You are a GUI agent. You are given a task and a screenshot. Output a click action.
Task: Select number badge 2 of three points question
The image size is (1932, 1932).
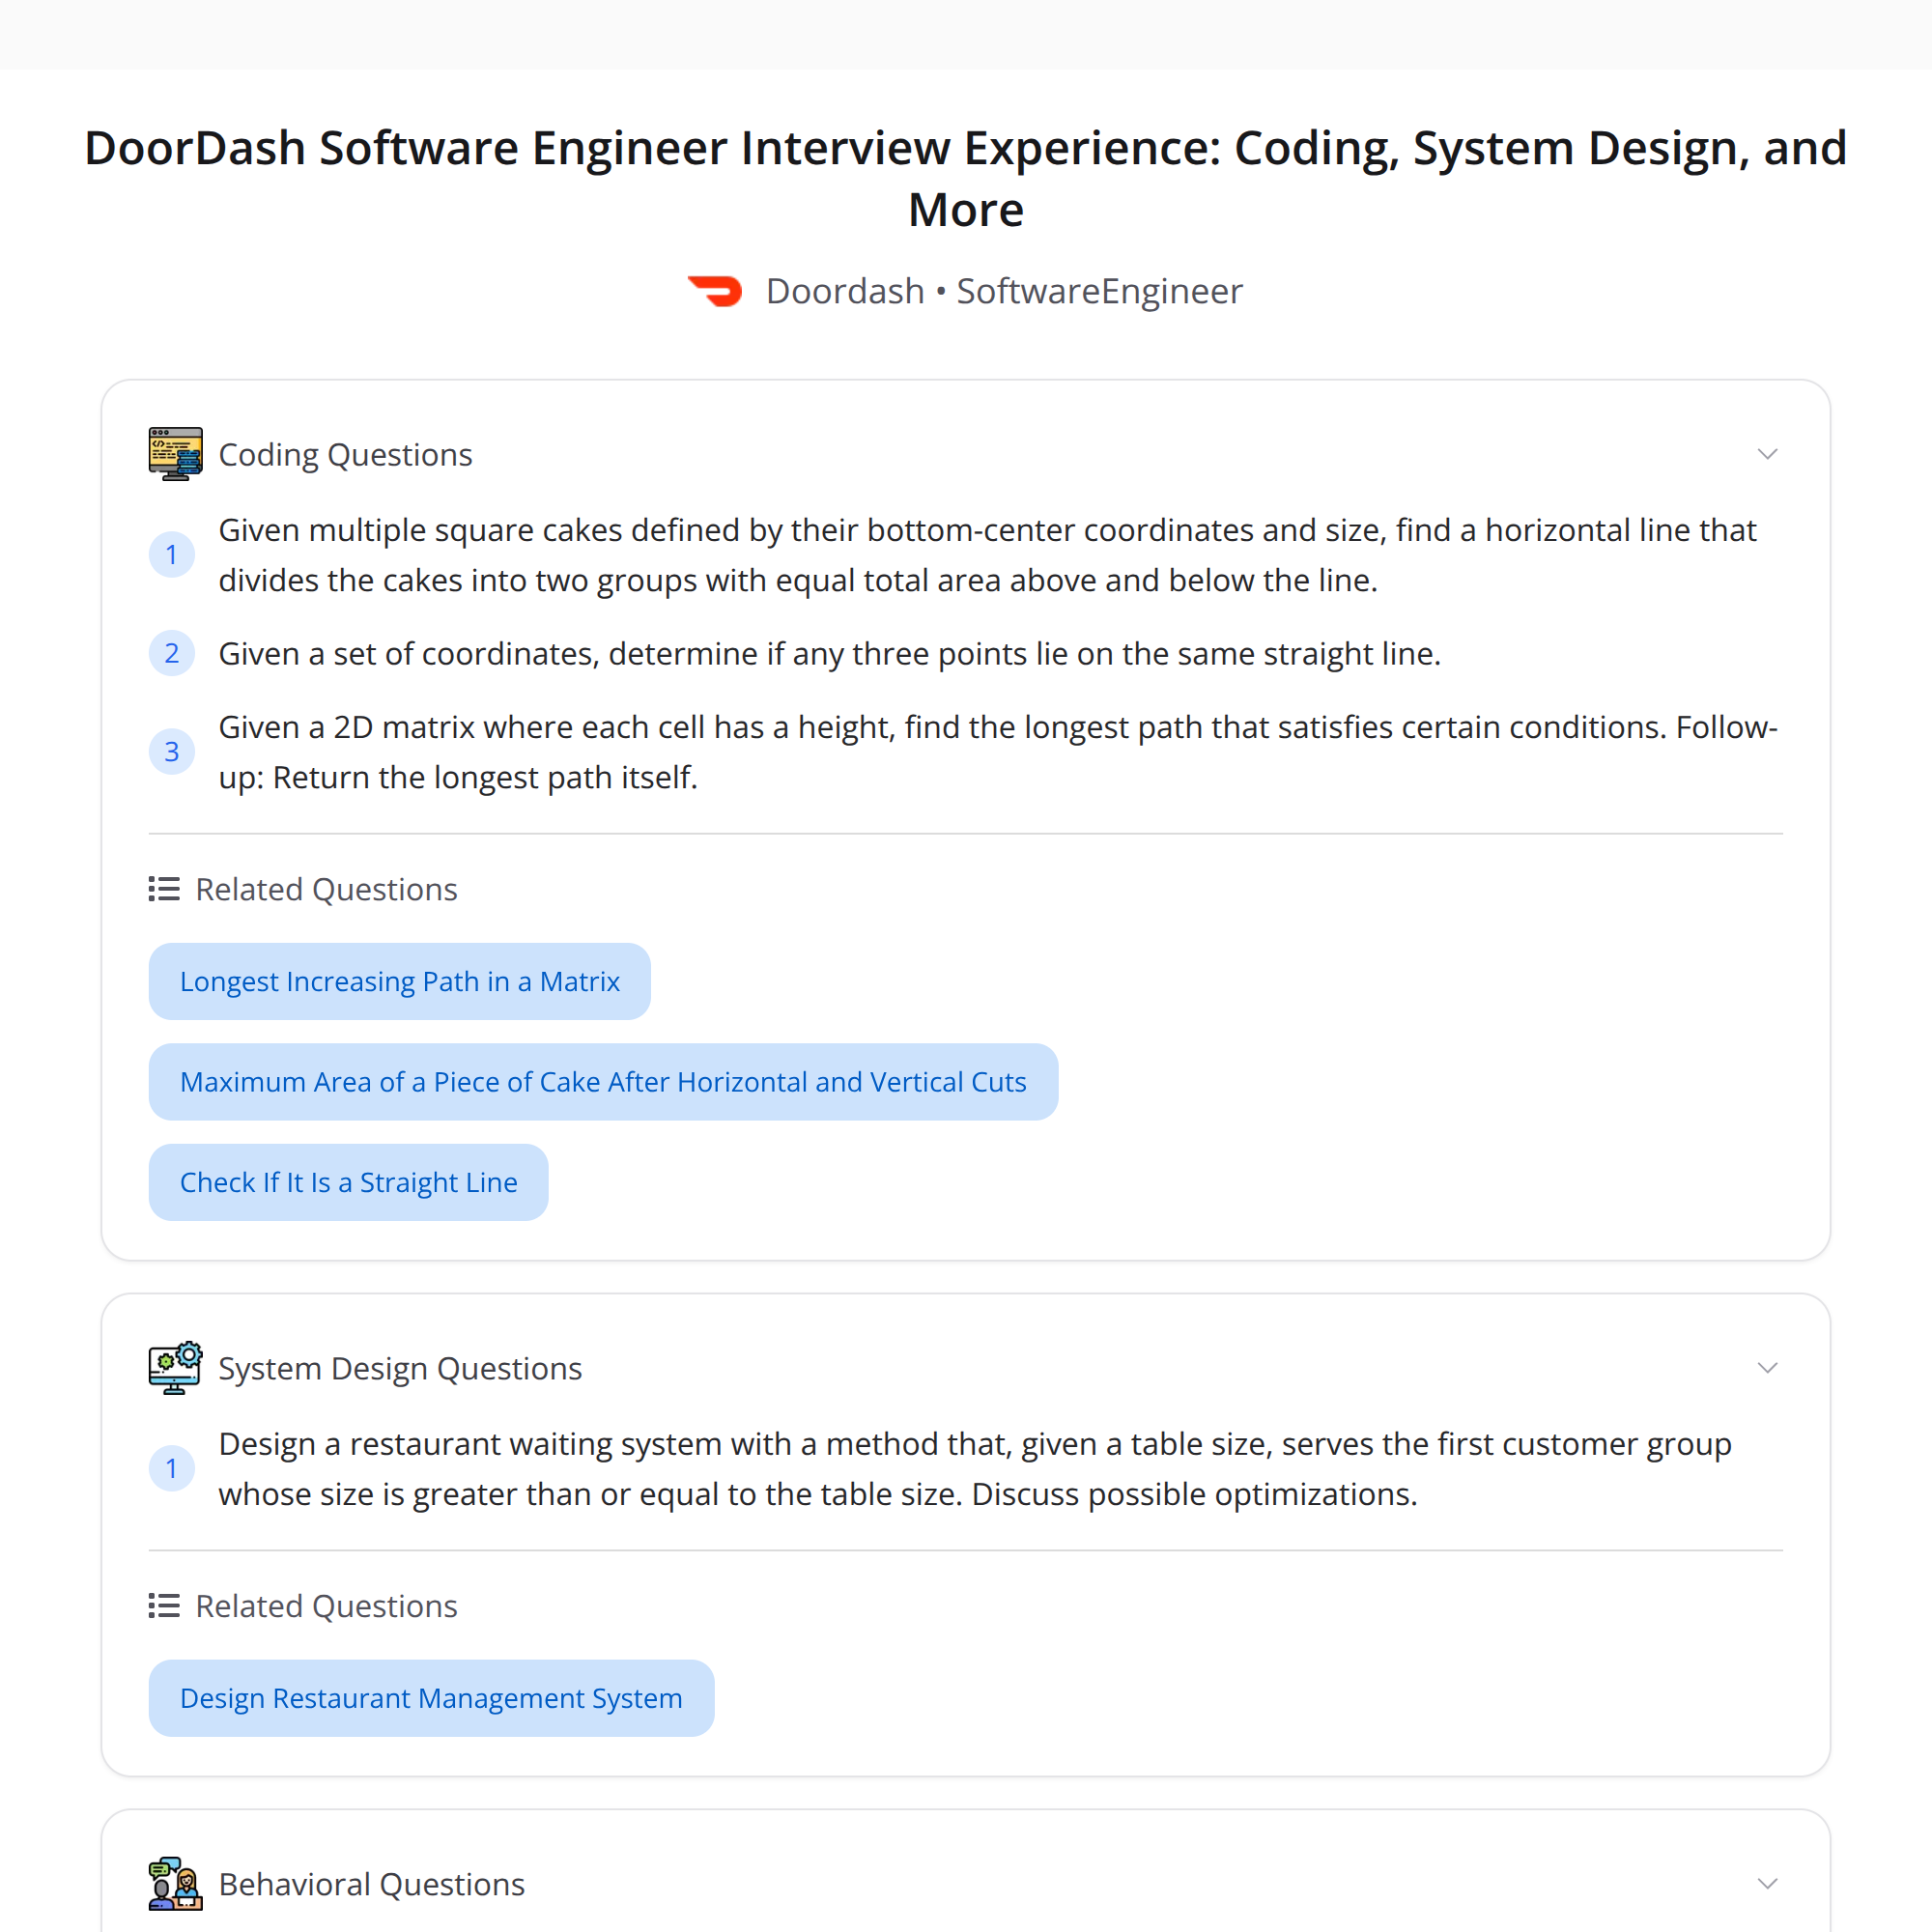(x=172, y=653)
